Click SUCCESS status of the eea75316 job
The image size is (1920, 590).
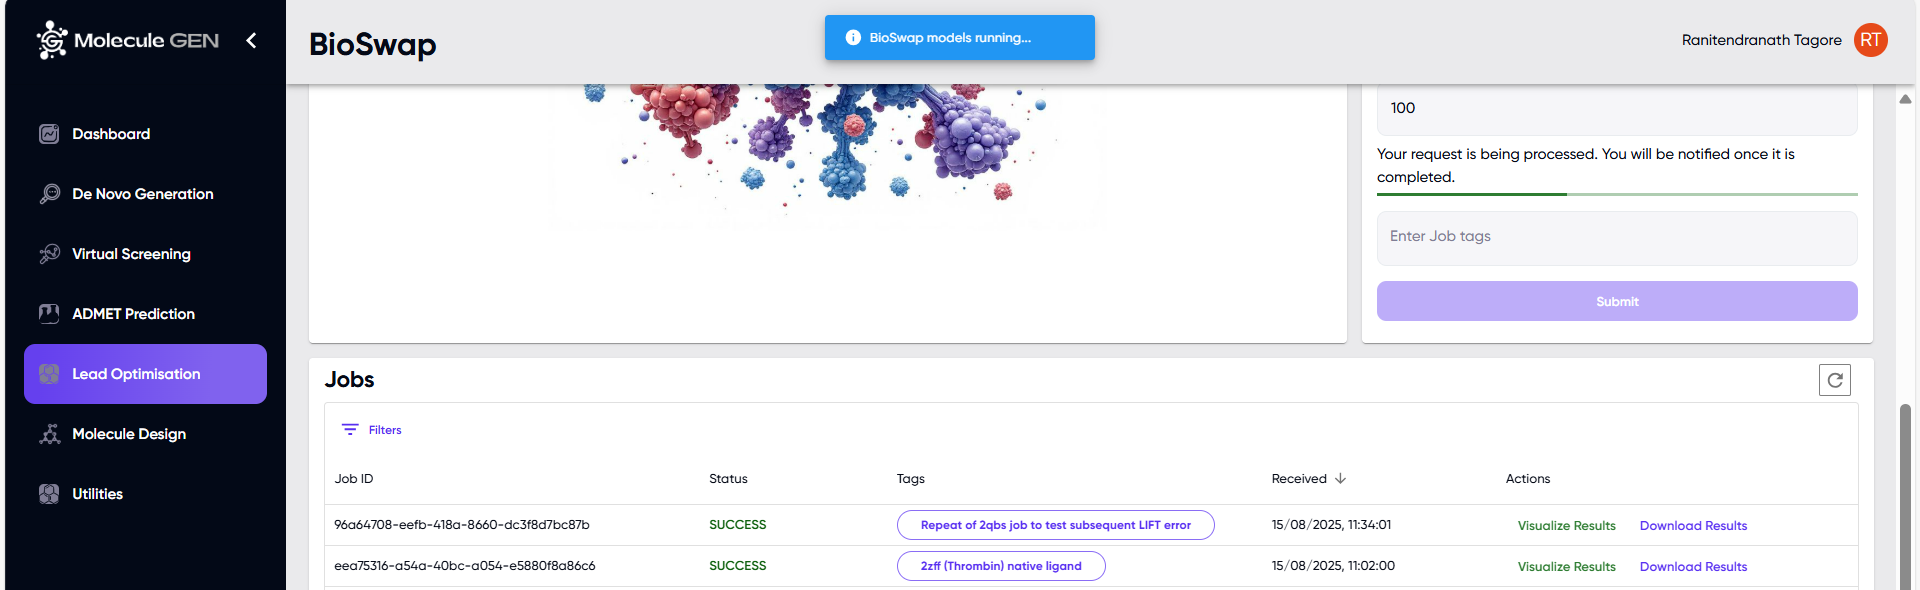pyautogui.click(x=738, y=566)
